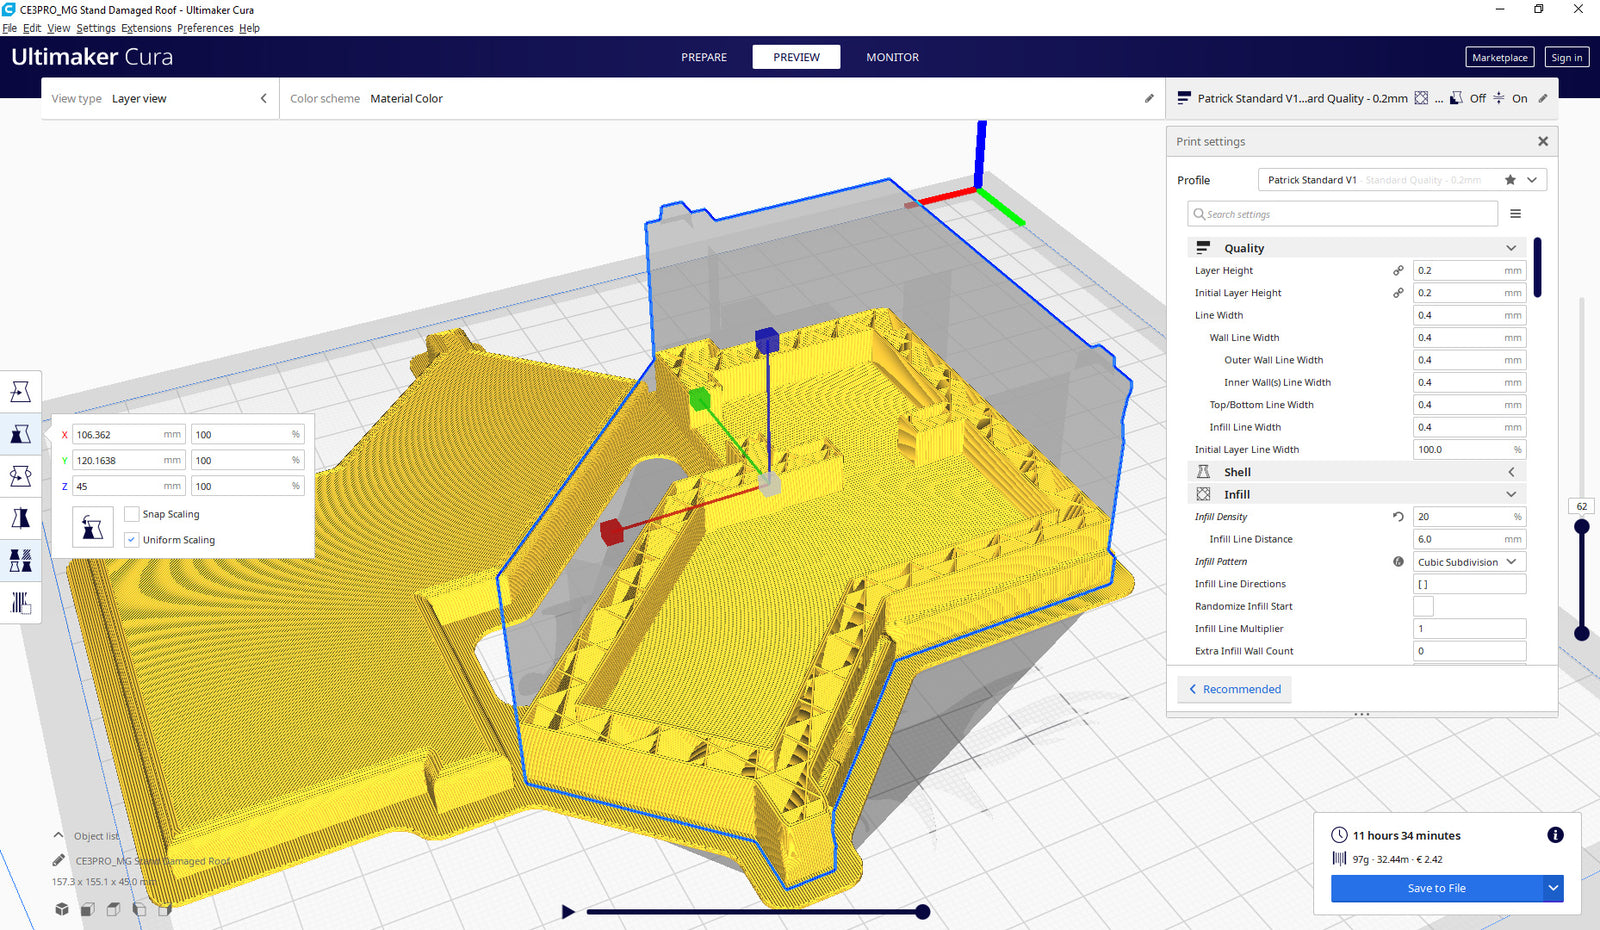The image size is (1600, 930).
Task: Open the Extensions menu
Action: click(146, 28)
